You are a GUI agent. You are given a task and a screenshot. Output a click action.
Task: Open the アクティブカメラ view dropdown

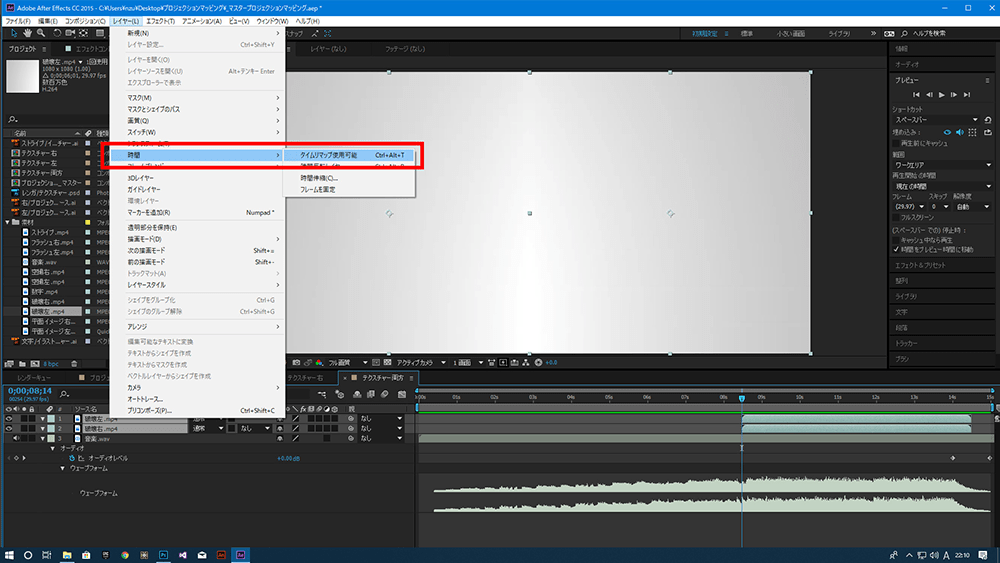point(420,362)
